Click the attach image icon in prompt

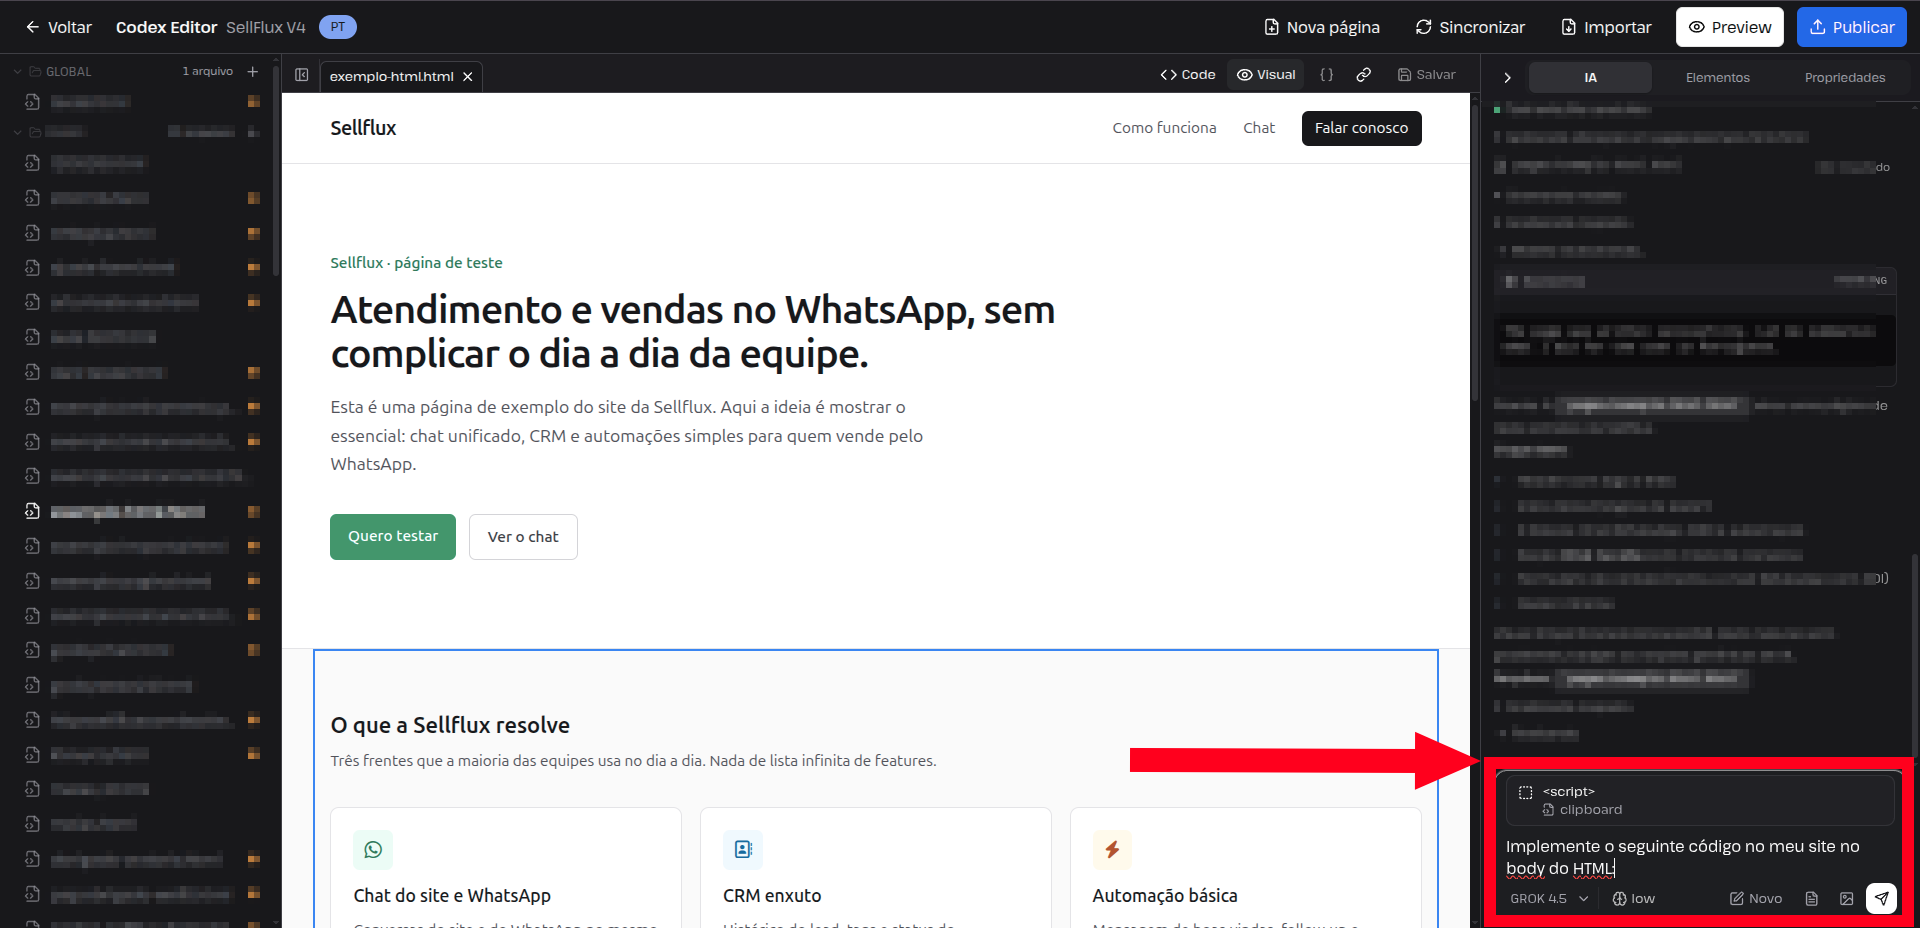coord(1846,899)
